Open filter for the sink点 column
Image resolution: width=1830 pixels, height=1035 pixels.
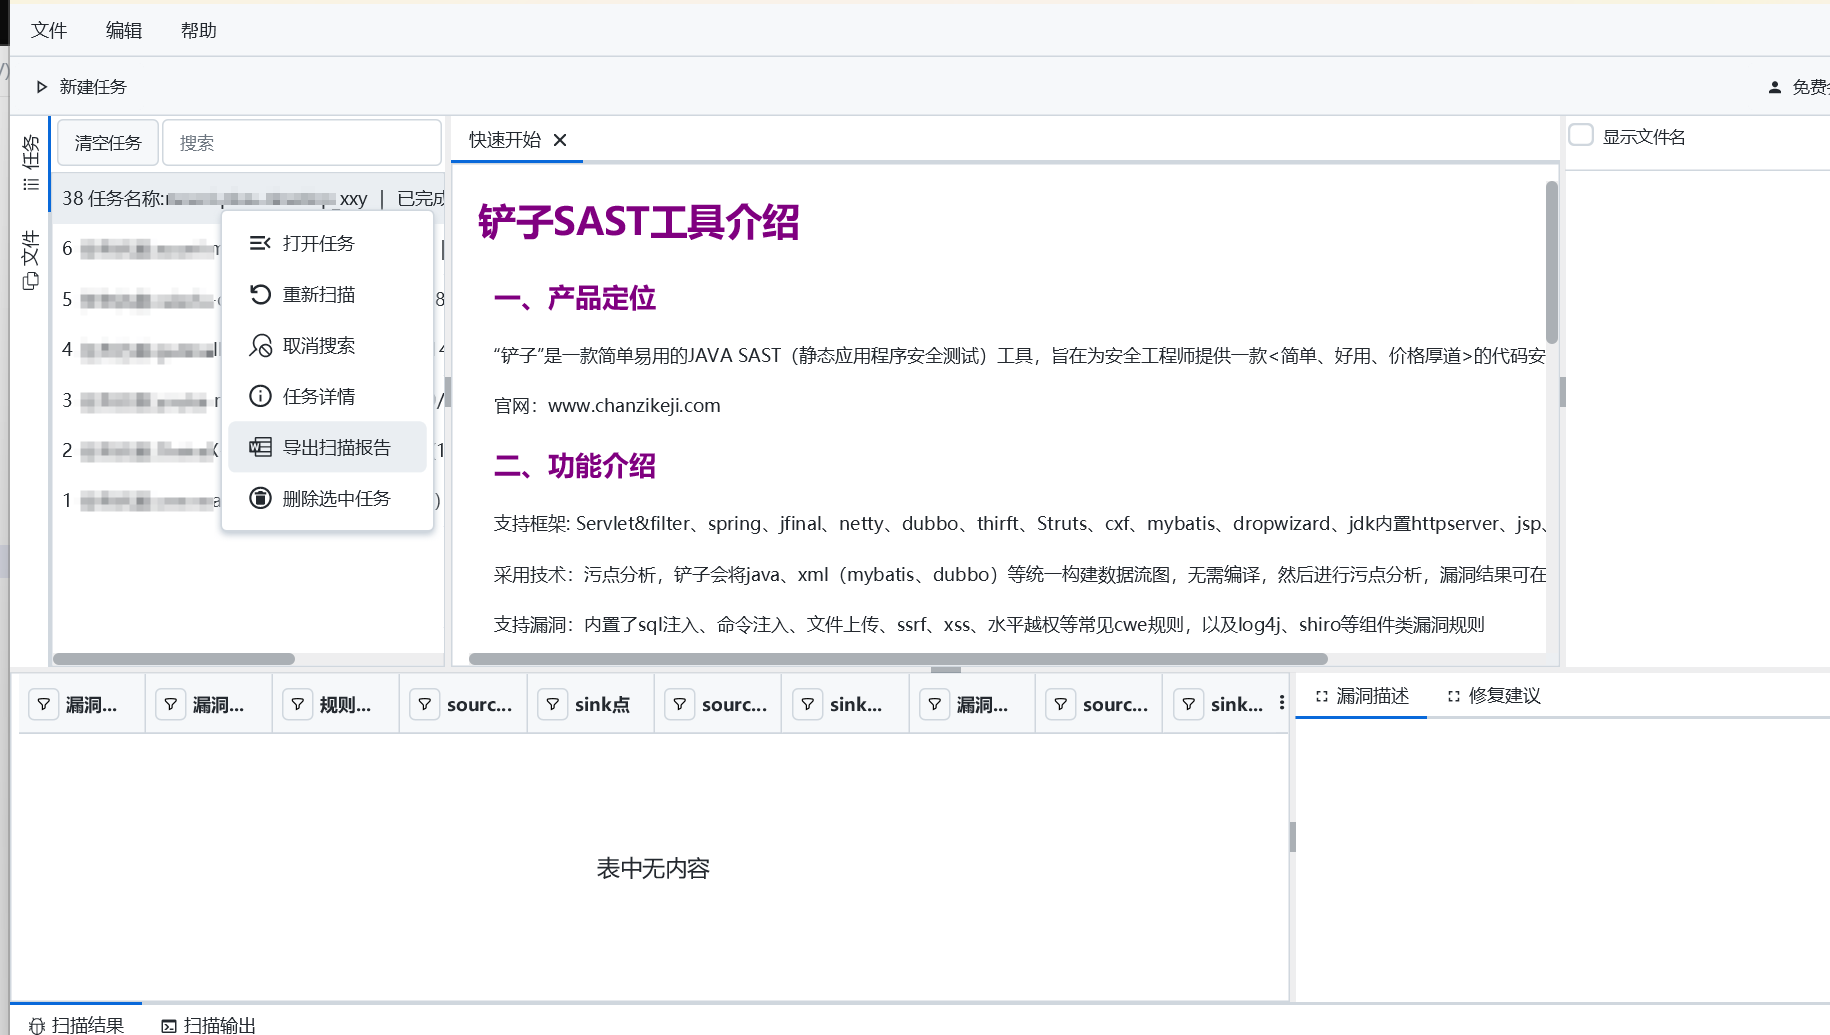(552, 704)
